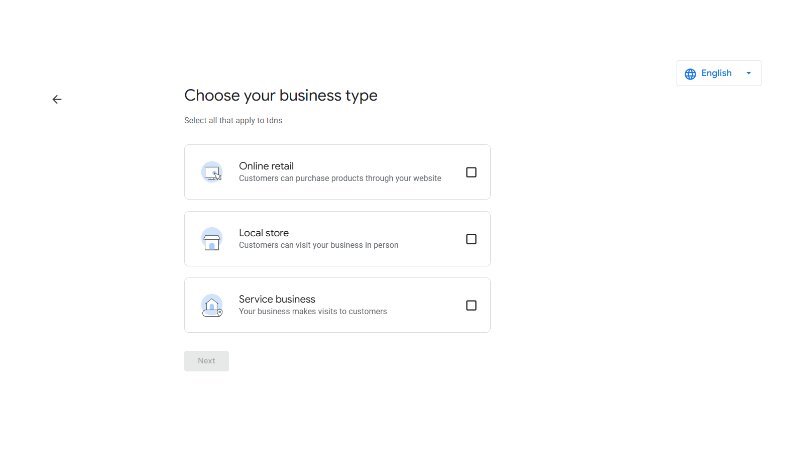Screen dimensions: 800x450
Task: Click the Local store storefront icon
Action: pos(212,239)
